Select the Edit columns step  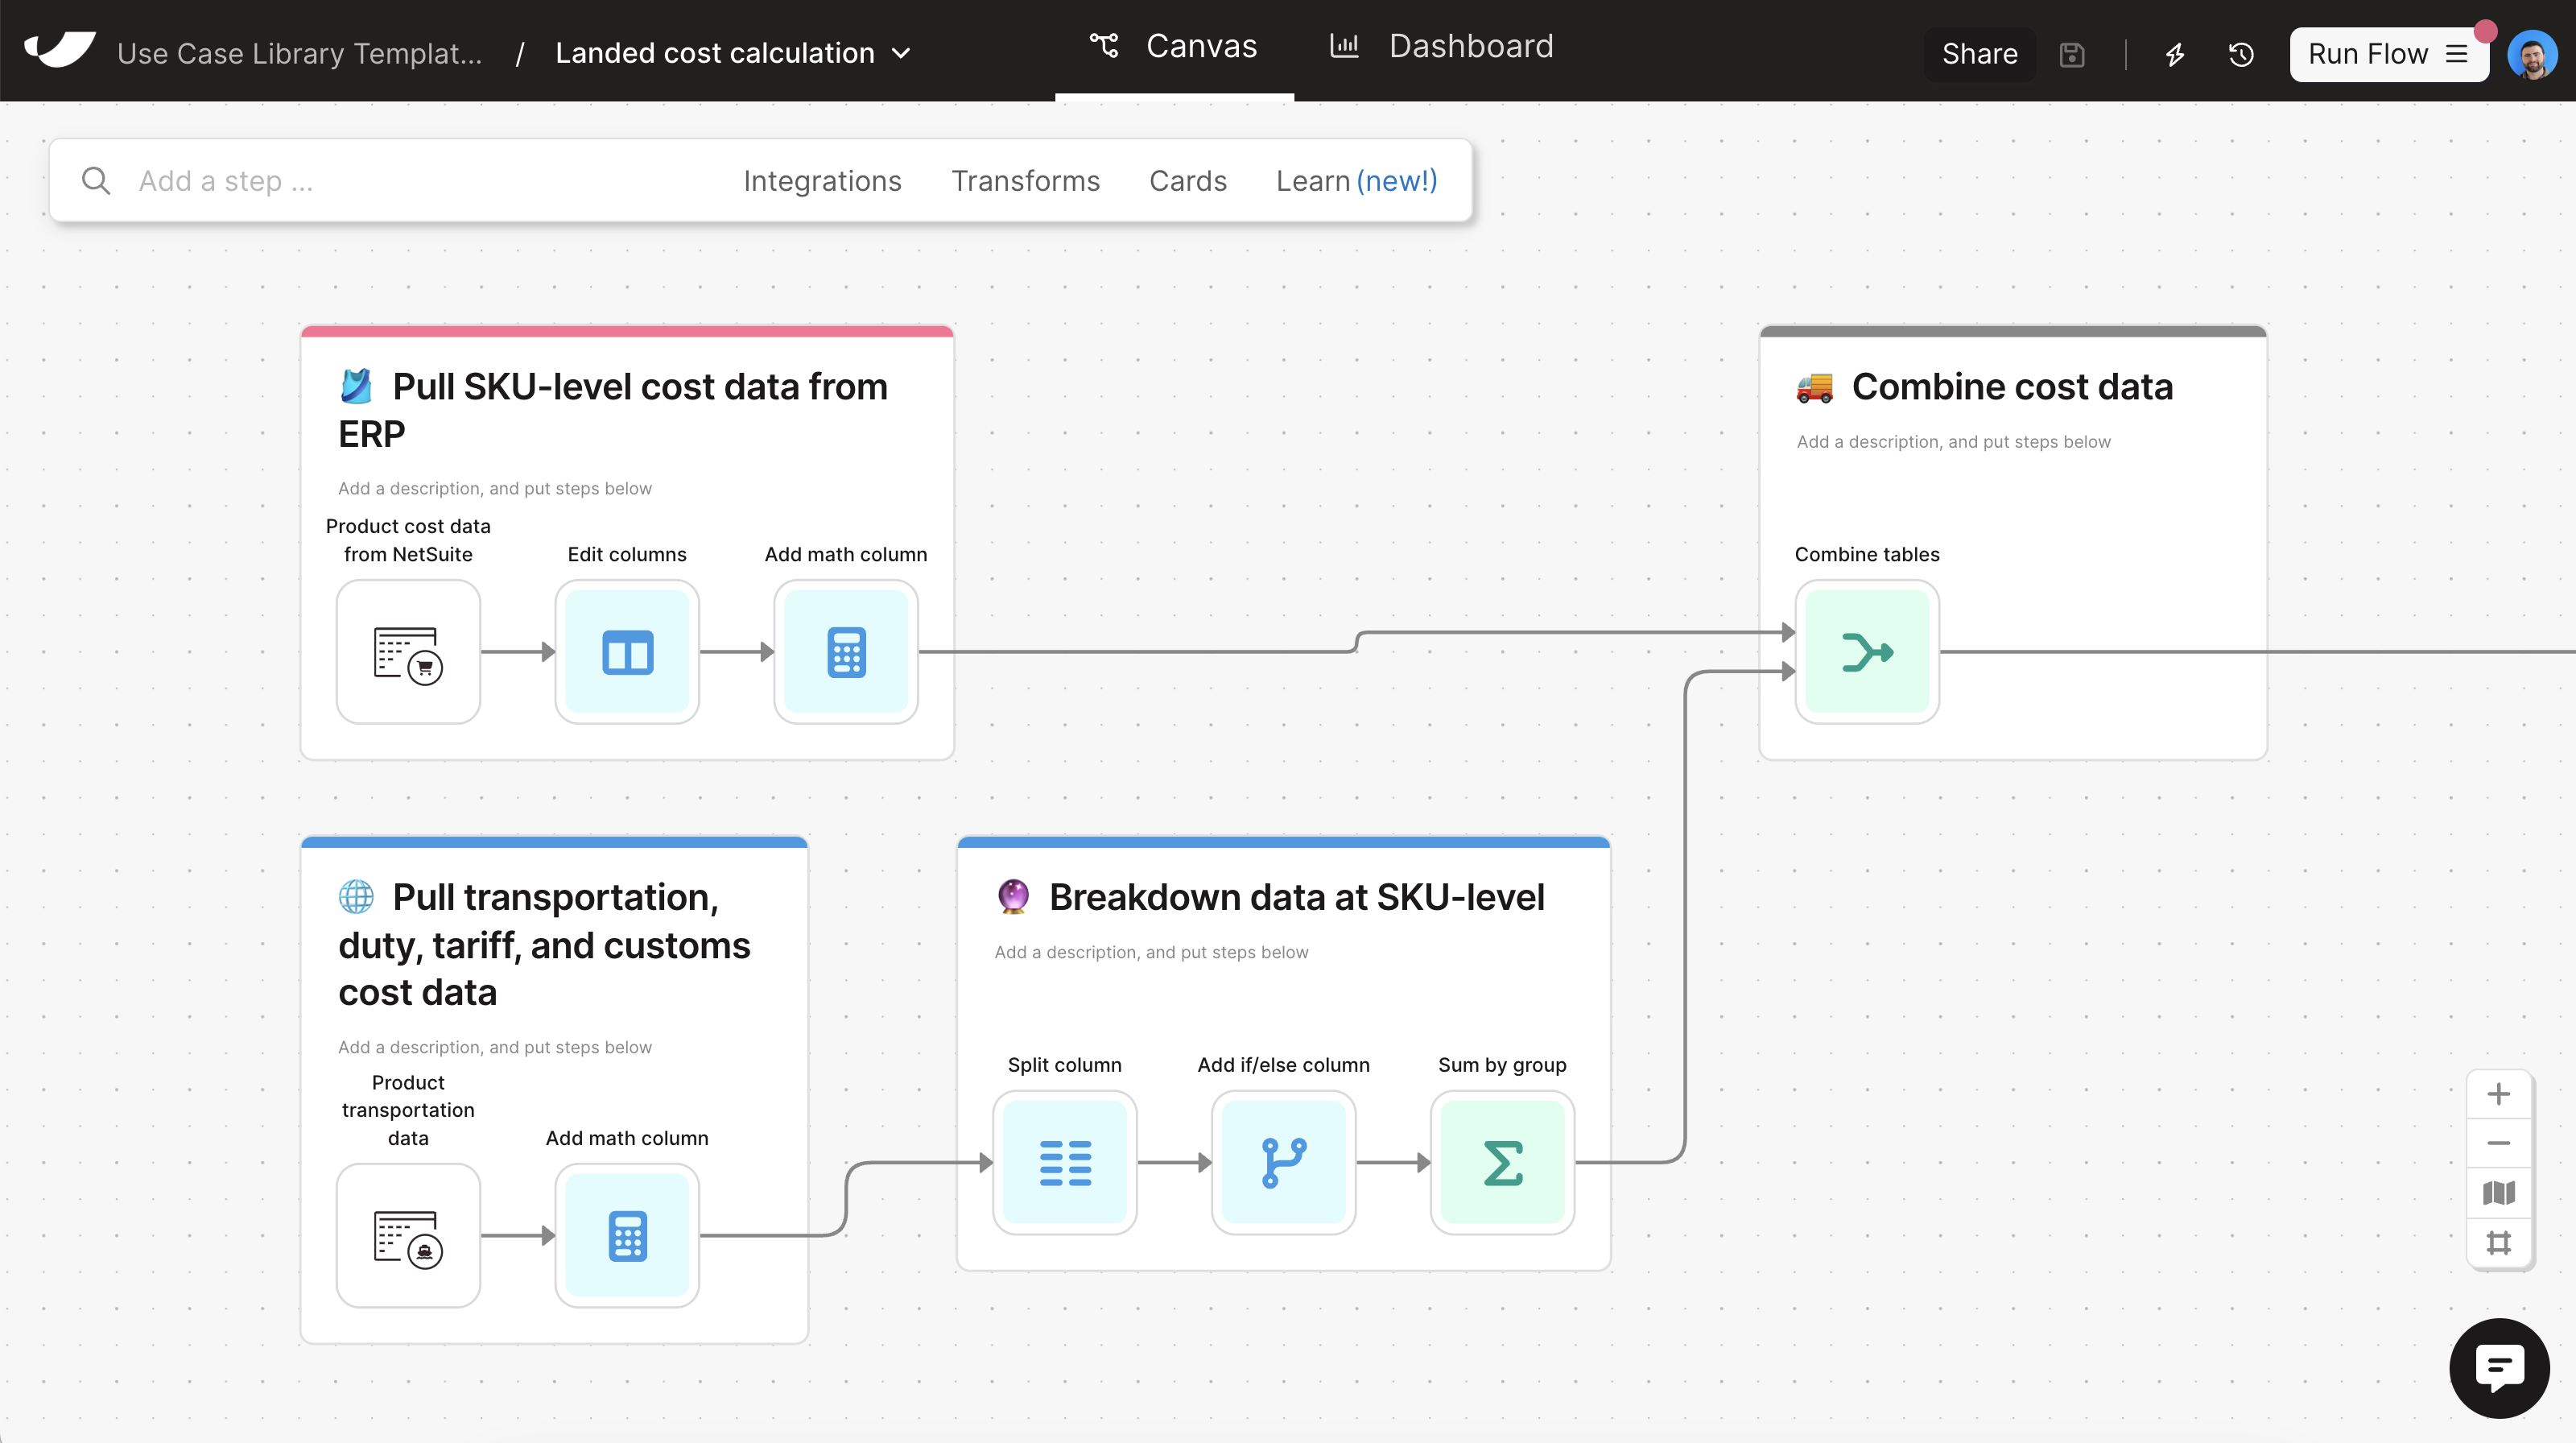point(627,652)
